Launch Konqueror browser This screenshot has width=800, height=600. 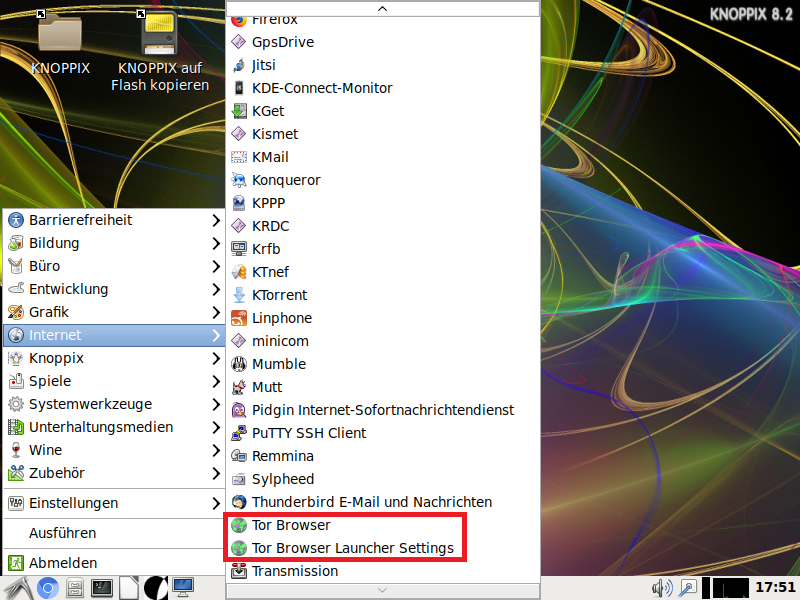click(x=383, y=180)
